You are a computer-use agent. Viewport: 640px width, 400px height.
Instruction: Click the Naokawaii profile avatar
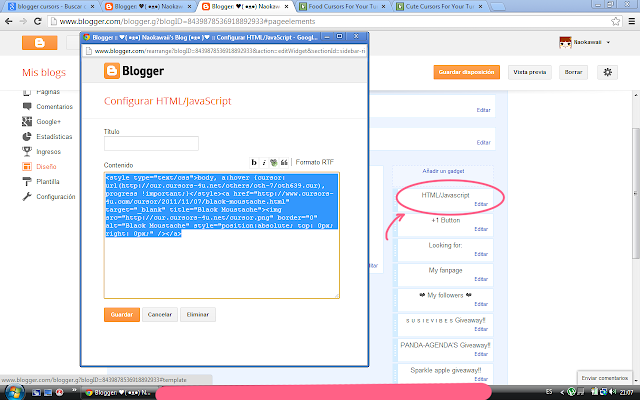(565, 42)
